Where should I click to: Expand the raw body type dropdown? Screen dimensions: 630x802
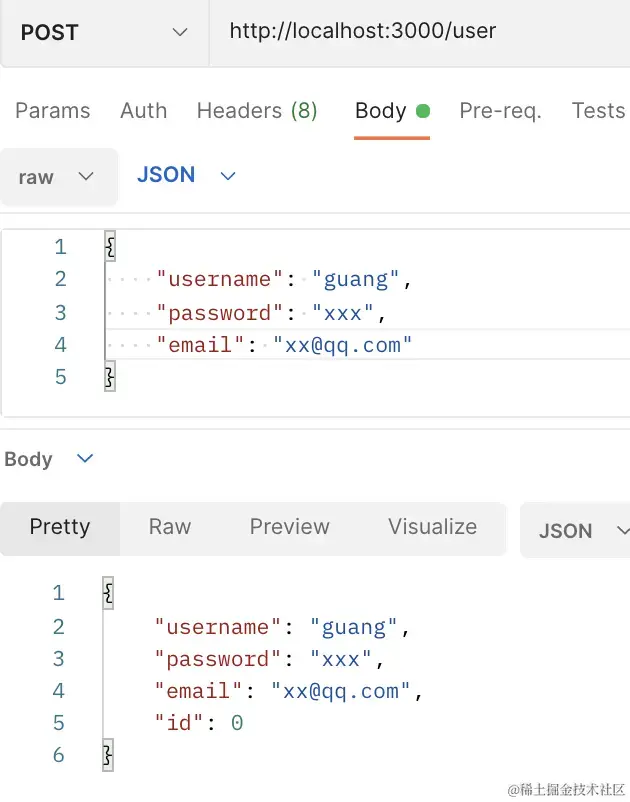57,177
